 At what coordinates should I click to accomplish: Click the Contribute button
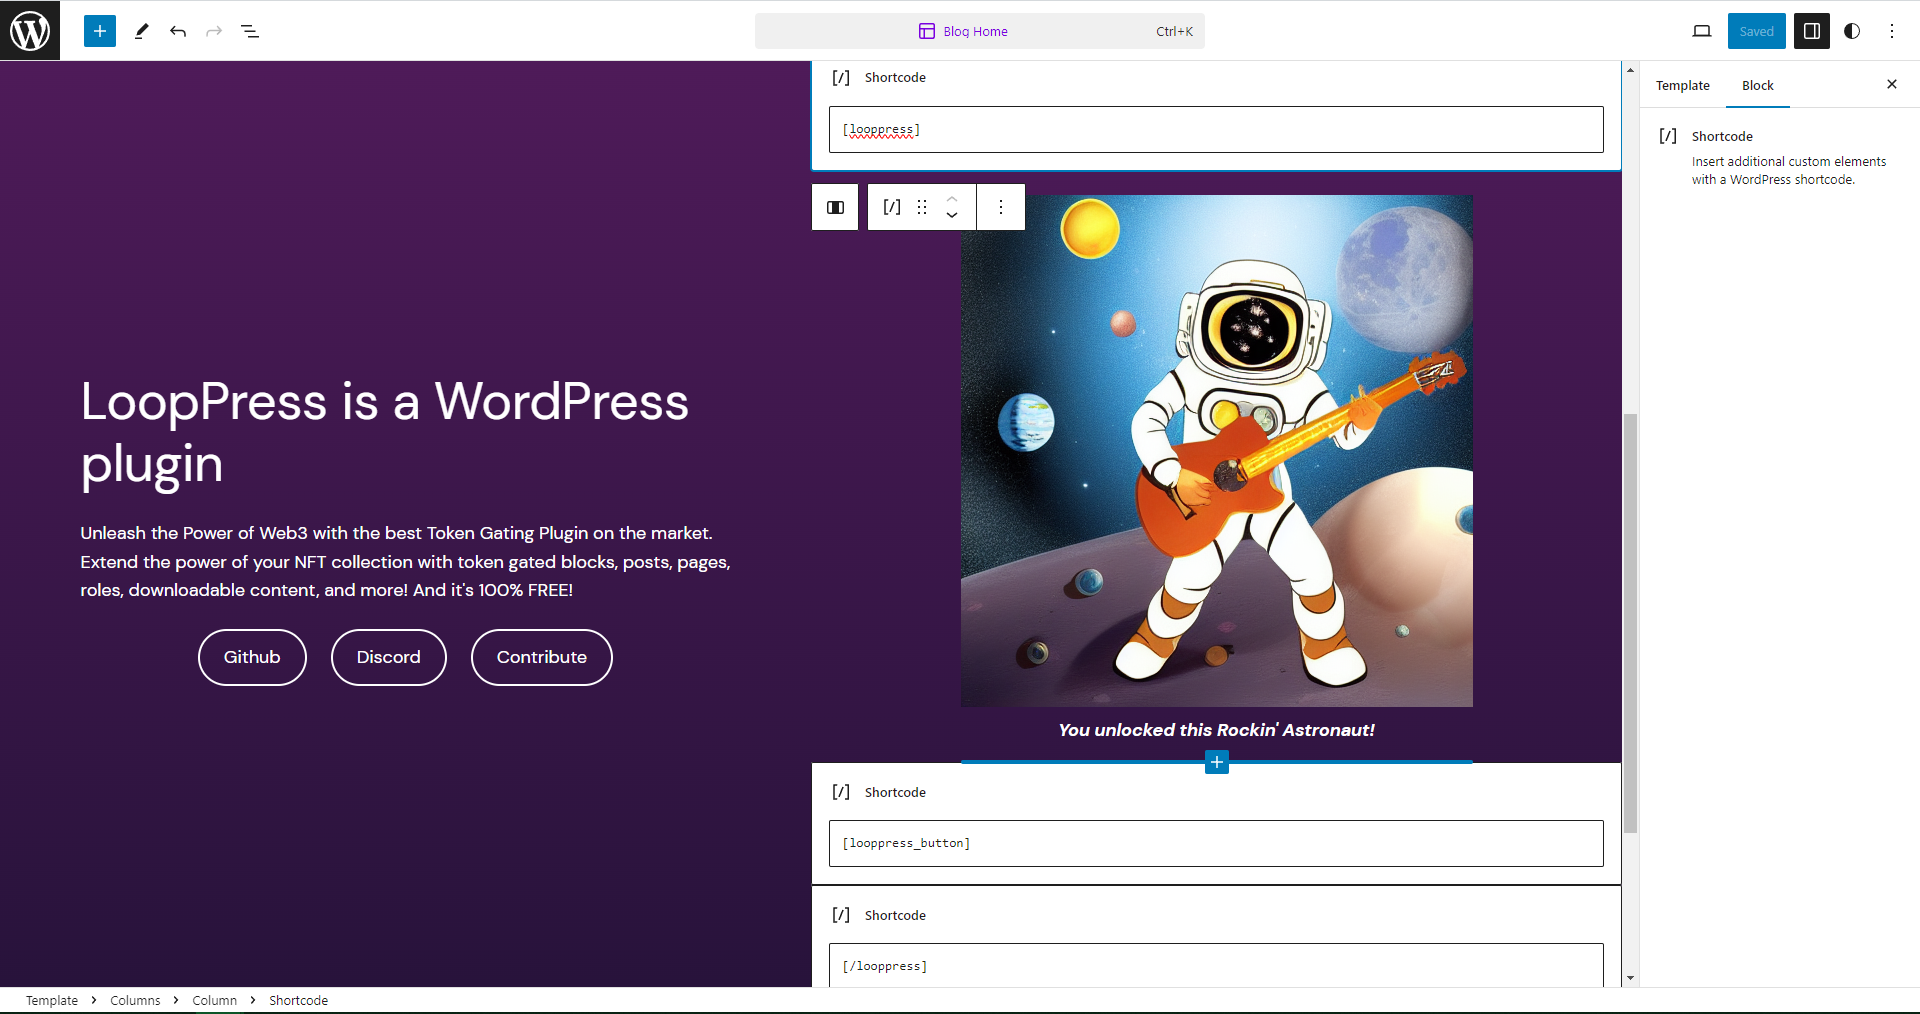(542, 657)
